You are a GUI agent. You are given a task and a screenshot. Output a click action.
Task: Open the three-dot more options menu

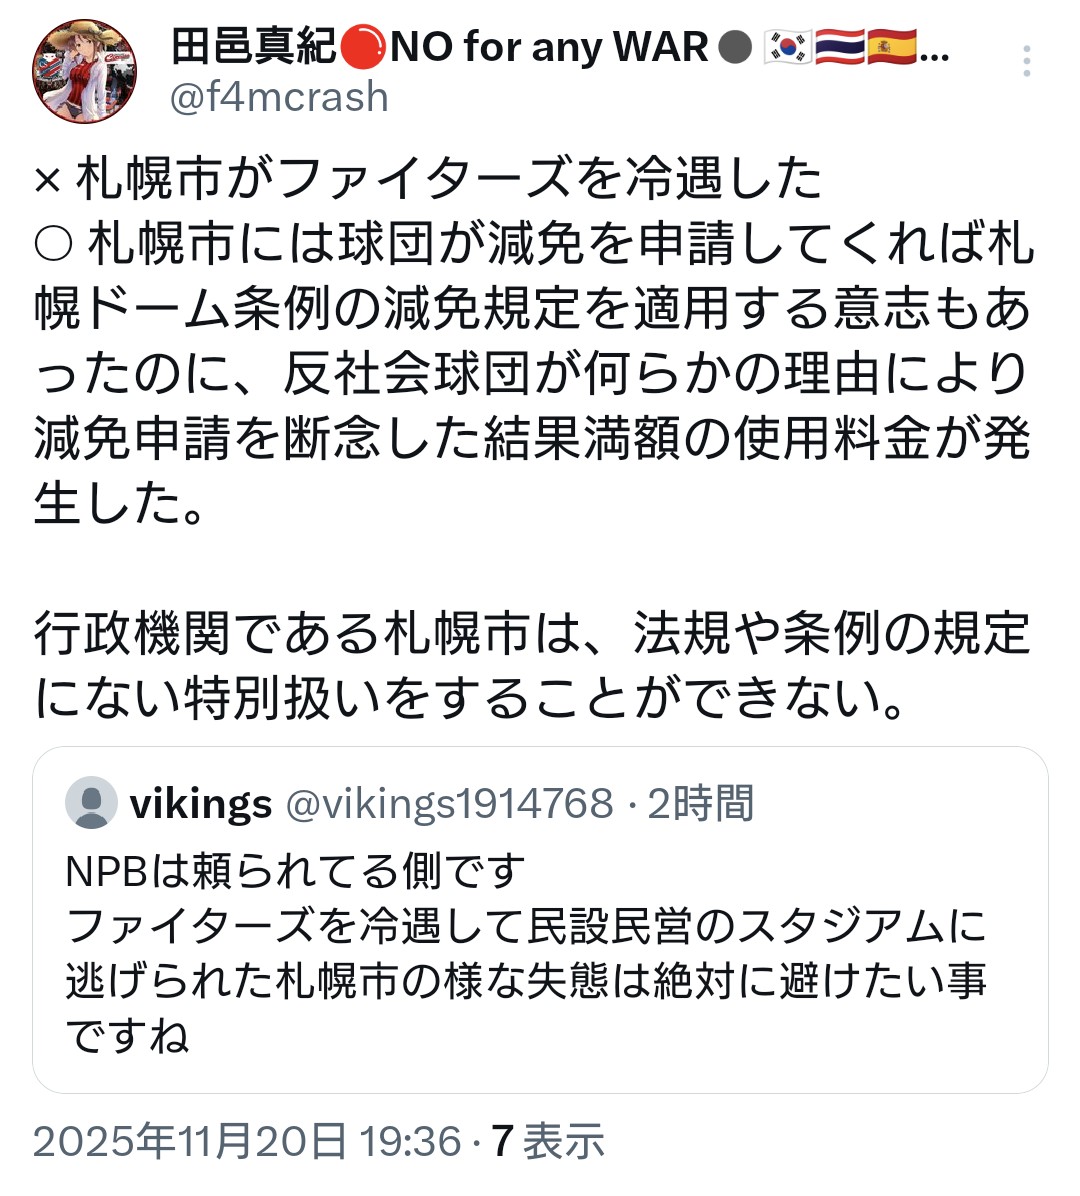[1026, 62]
